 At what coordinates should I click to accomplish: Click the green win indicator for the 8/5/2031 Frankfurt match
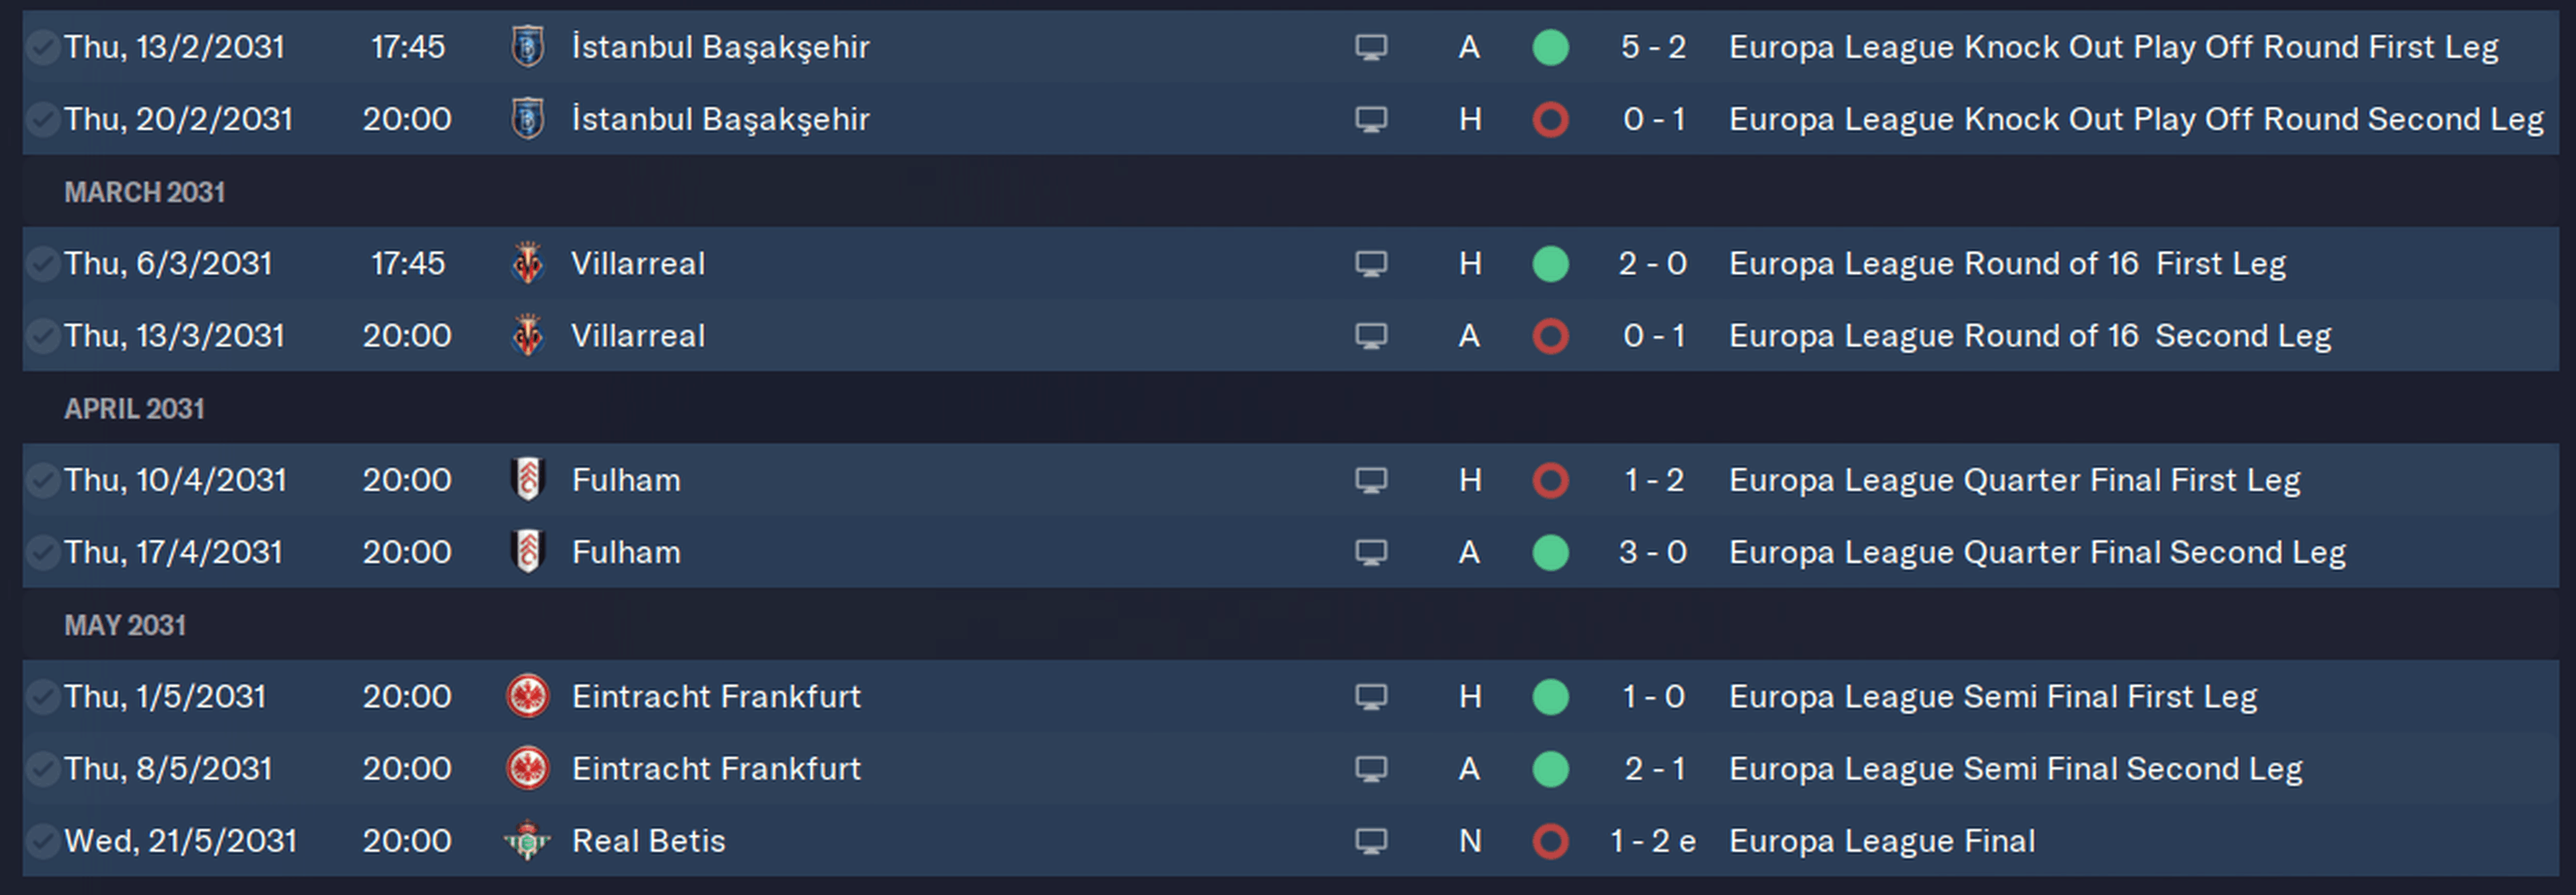(x=1550, y=769)
